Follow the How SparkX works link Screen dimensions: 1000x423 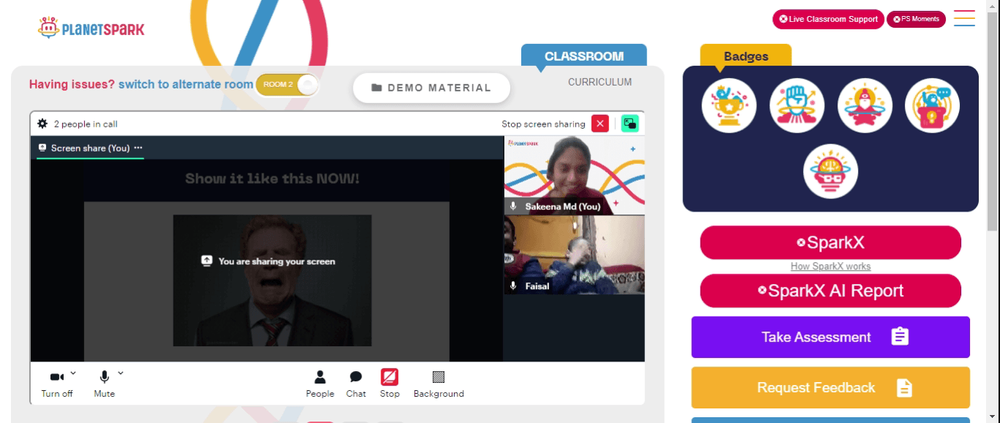tap(830, 267)
